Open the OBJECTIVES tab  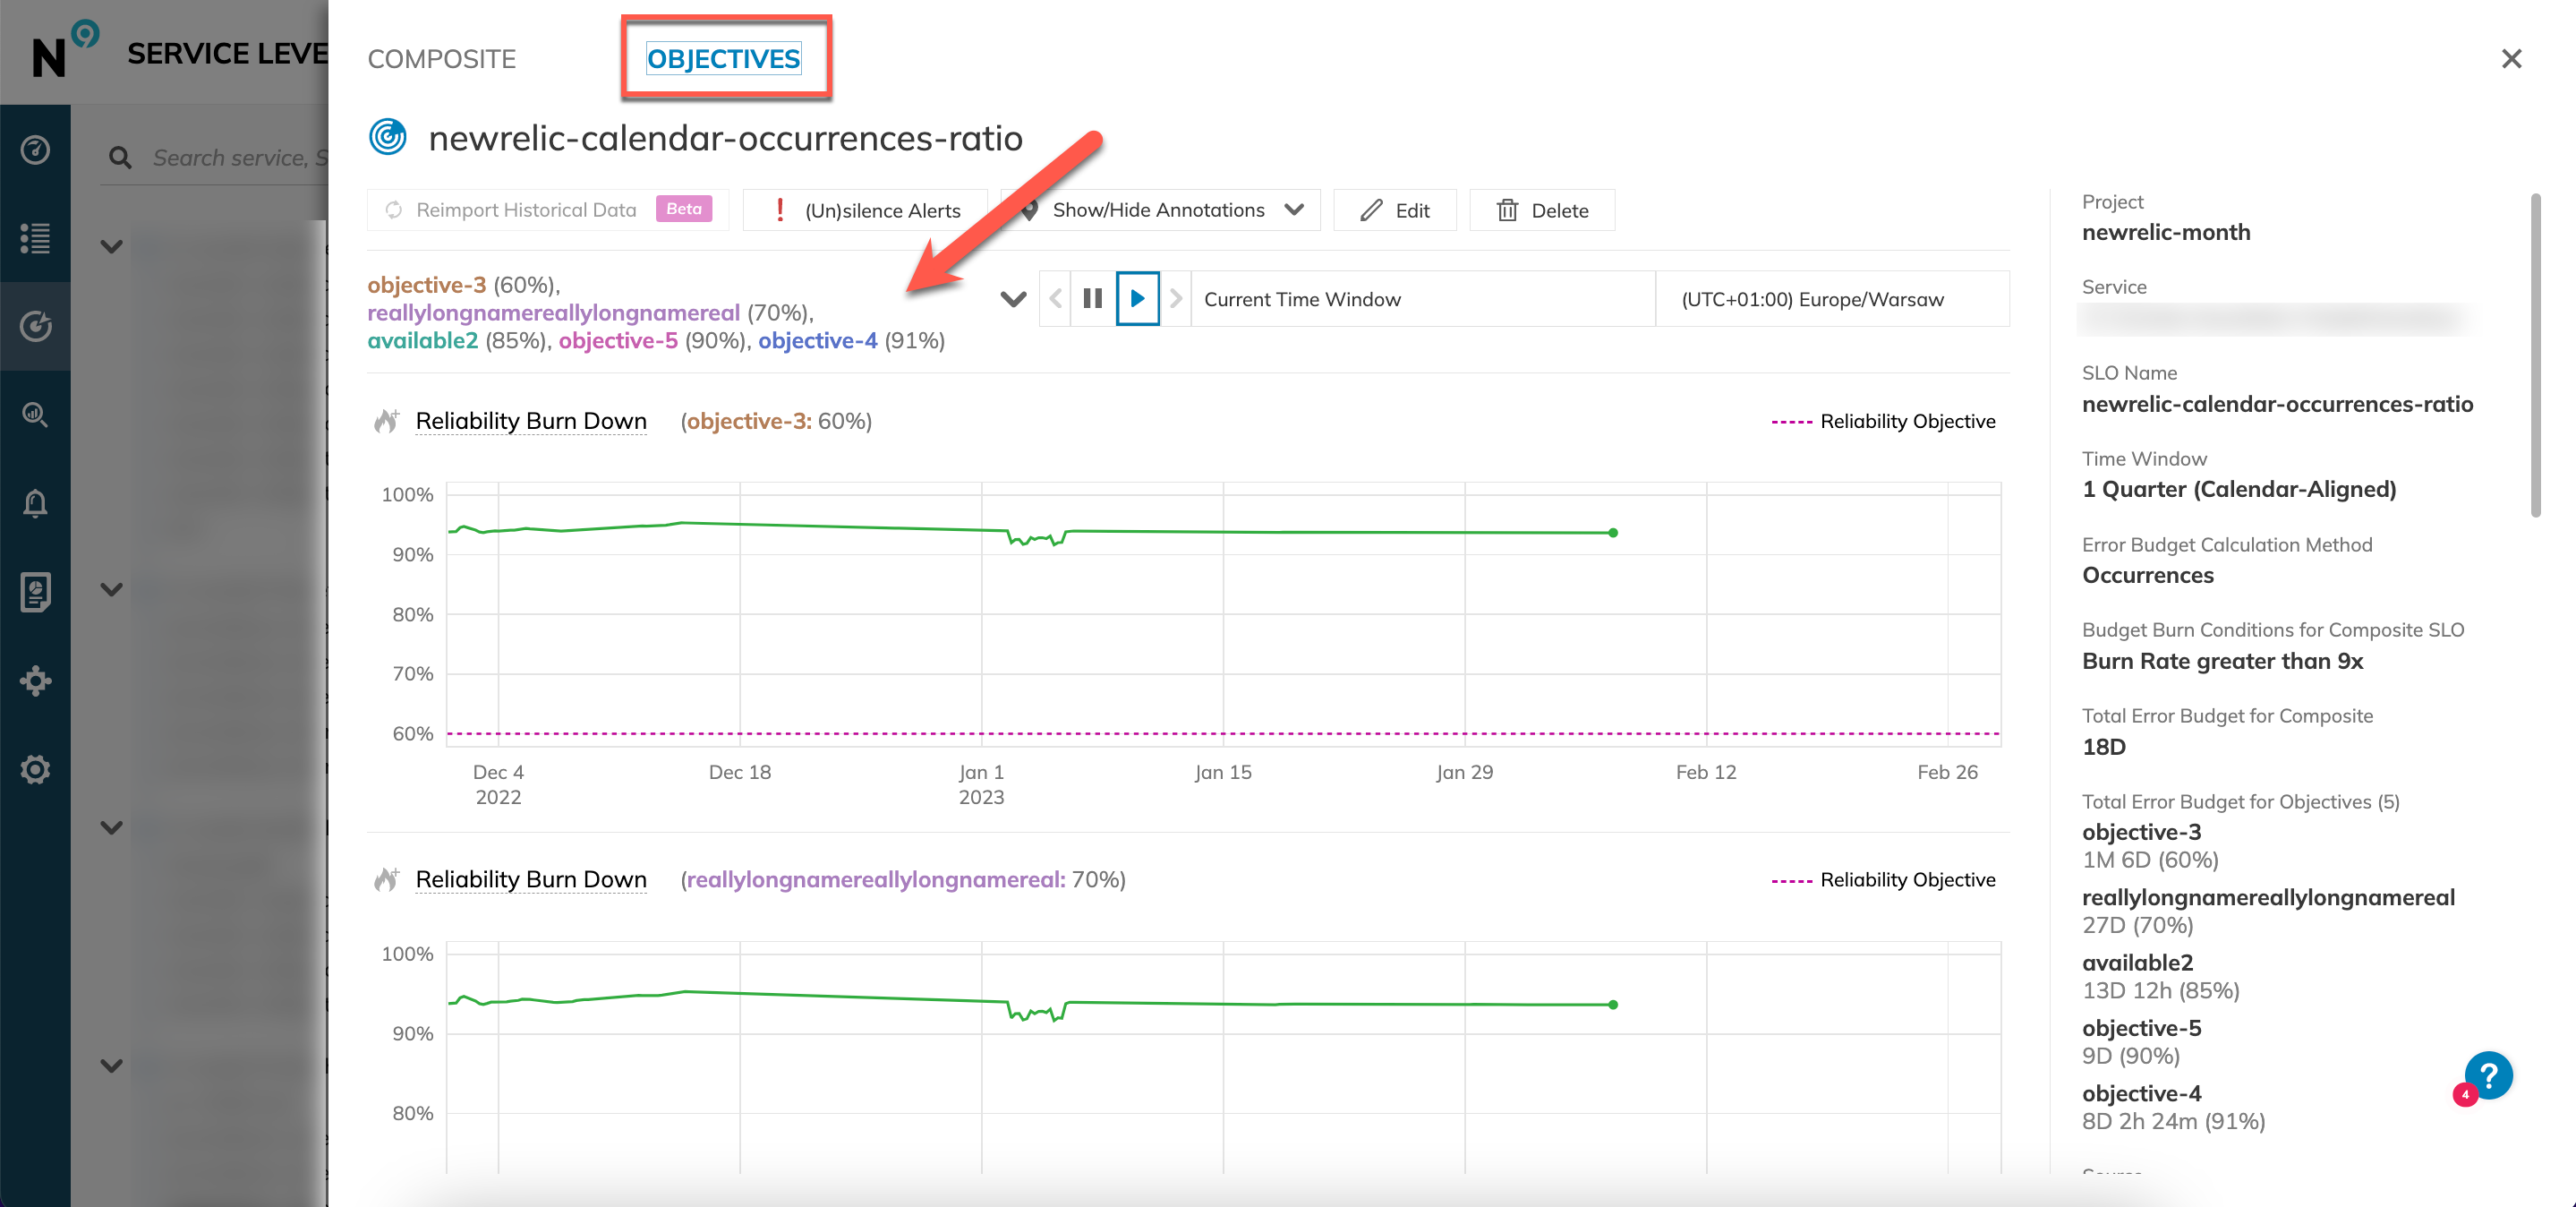click(723, 59)
